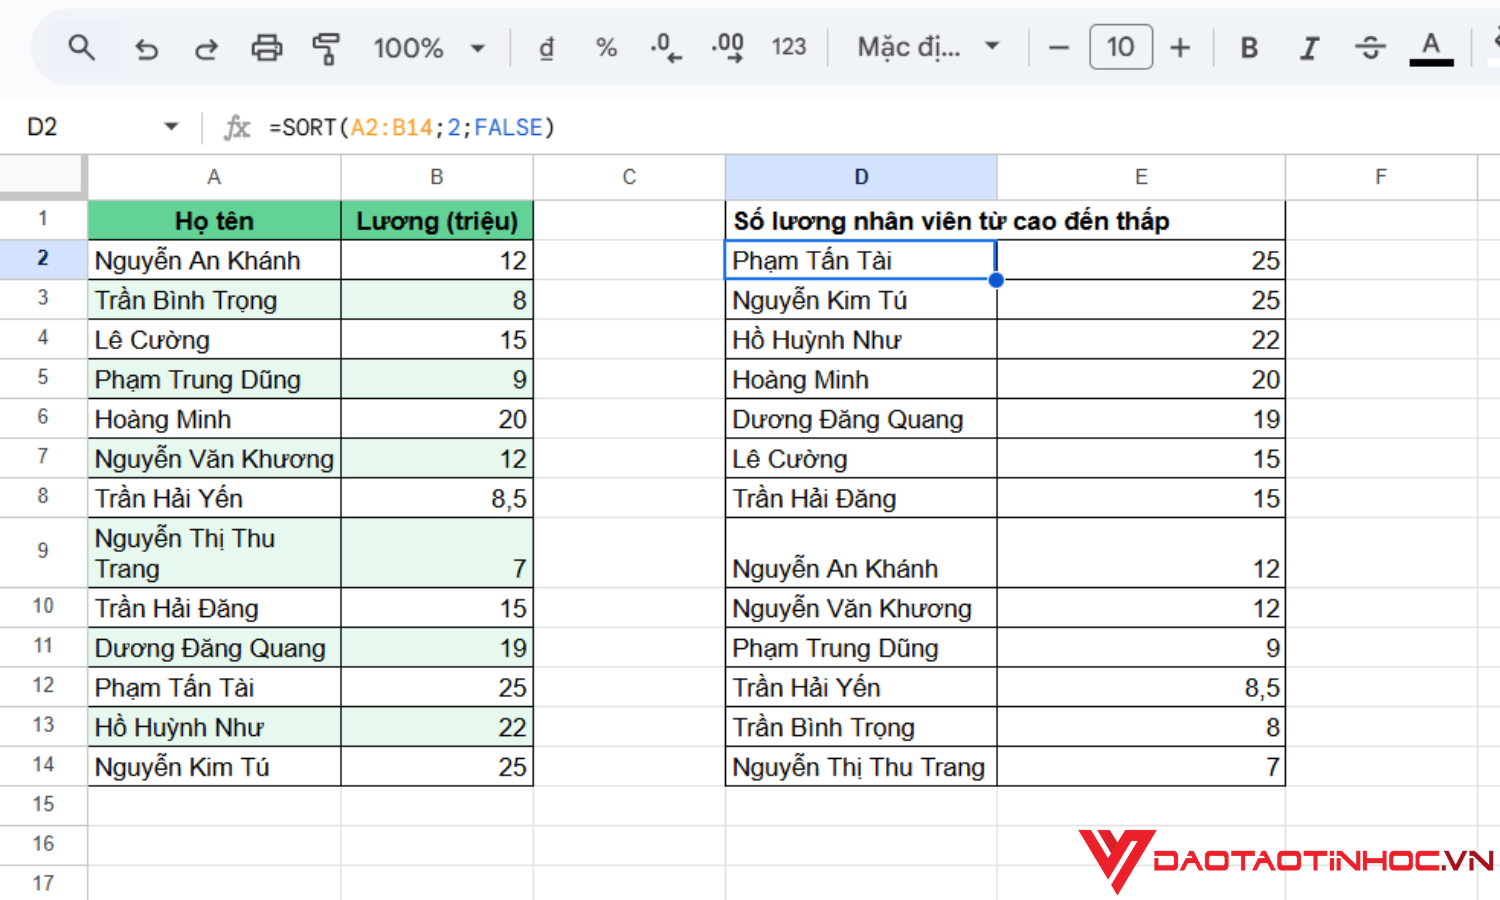Select cell D2 'Phạm Tấn Tài'
The image size is (1500, 900).
point(861,260)
